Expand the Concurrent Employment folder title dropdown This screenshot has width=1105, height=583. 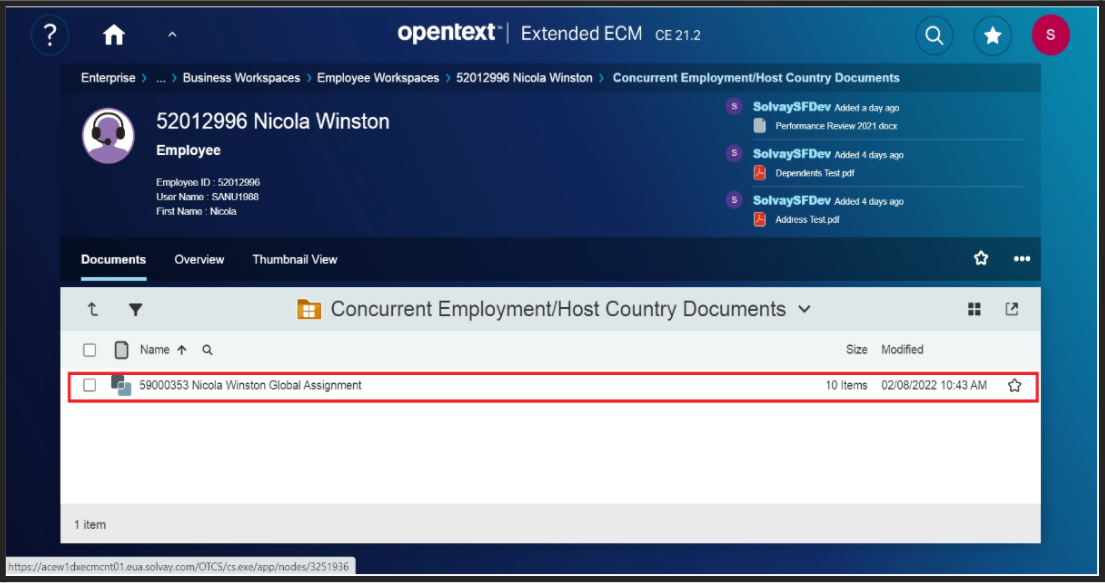pos(804,310)
